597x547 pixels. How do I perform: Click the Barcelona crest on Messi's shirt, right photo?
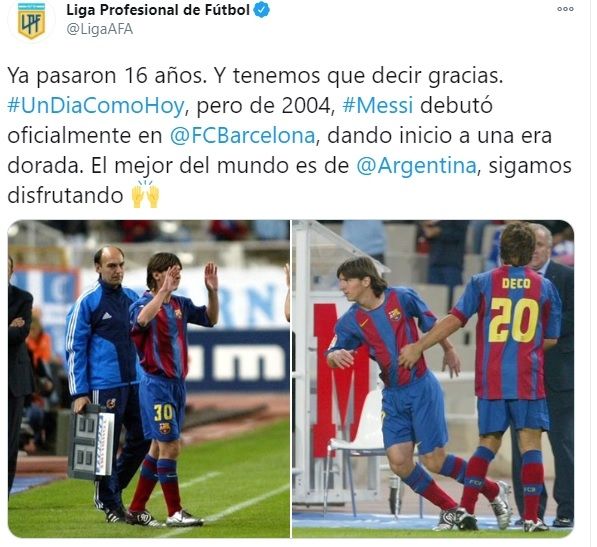(394, 314)
